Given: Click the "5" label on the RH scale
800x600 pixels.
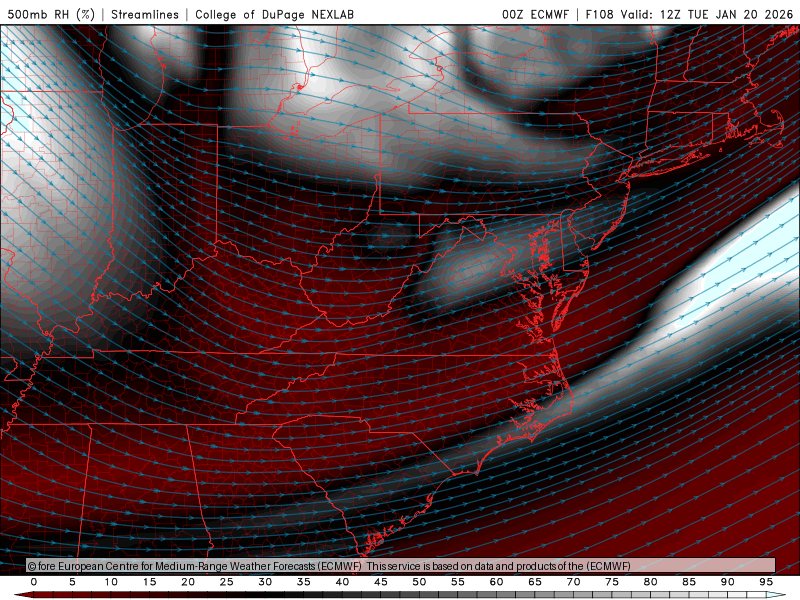Looking at the screenshot, I should [x=72, y=582].
